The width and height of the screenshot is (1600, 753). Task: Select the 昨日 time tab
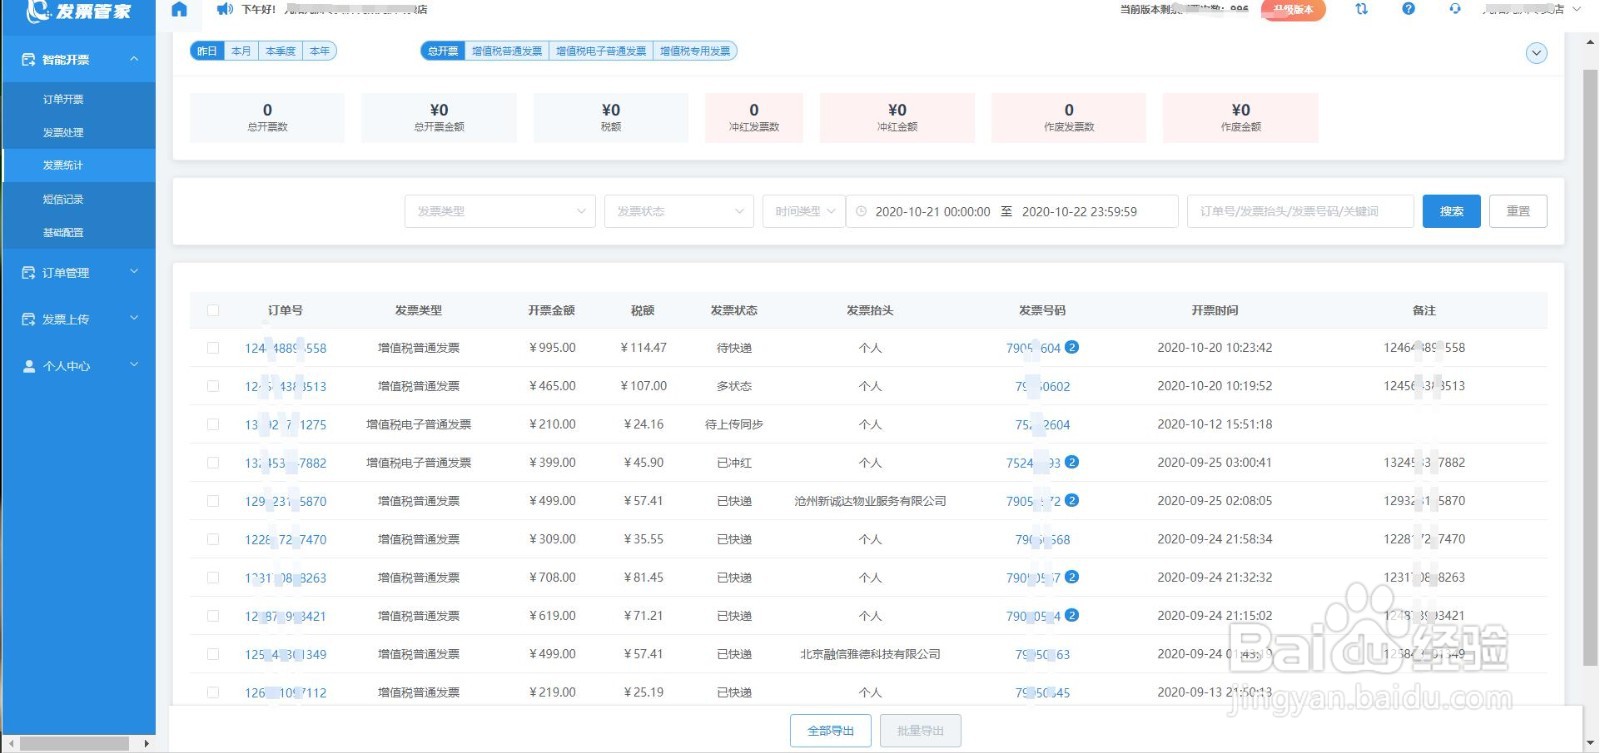[207, 51]
